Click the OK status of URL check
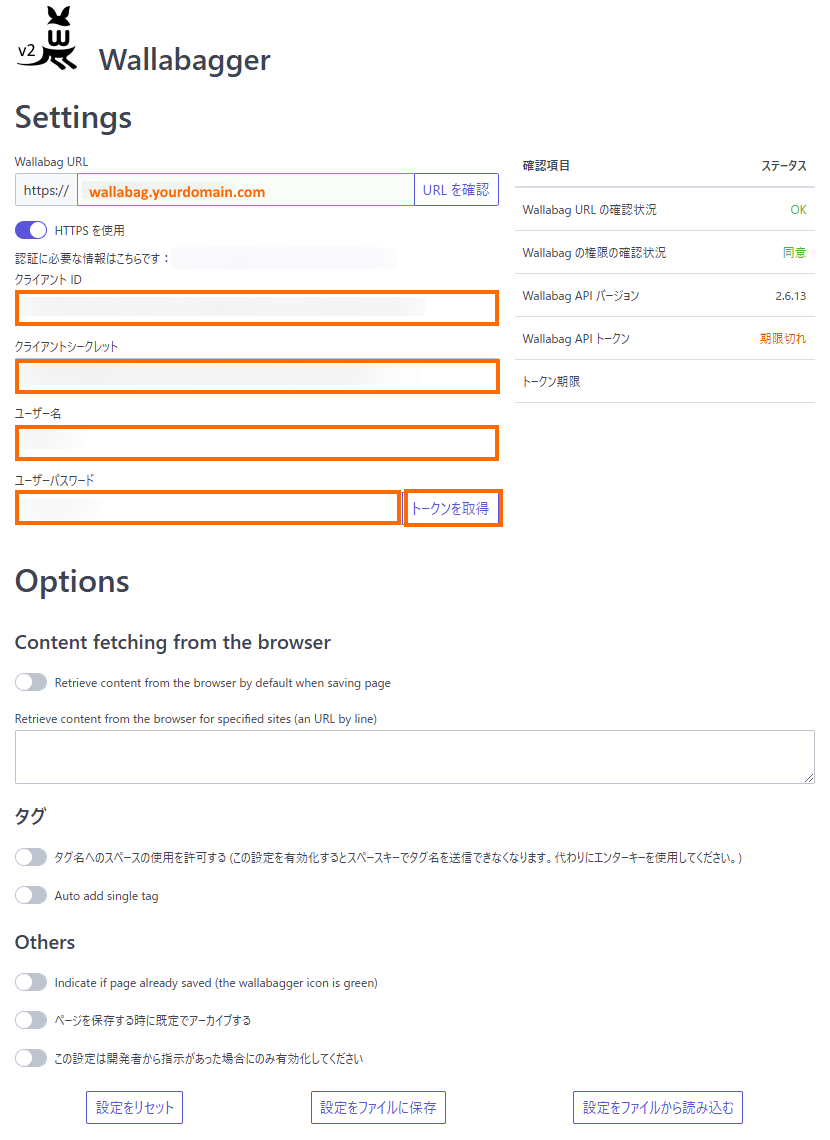 tap(798, 209)
